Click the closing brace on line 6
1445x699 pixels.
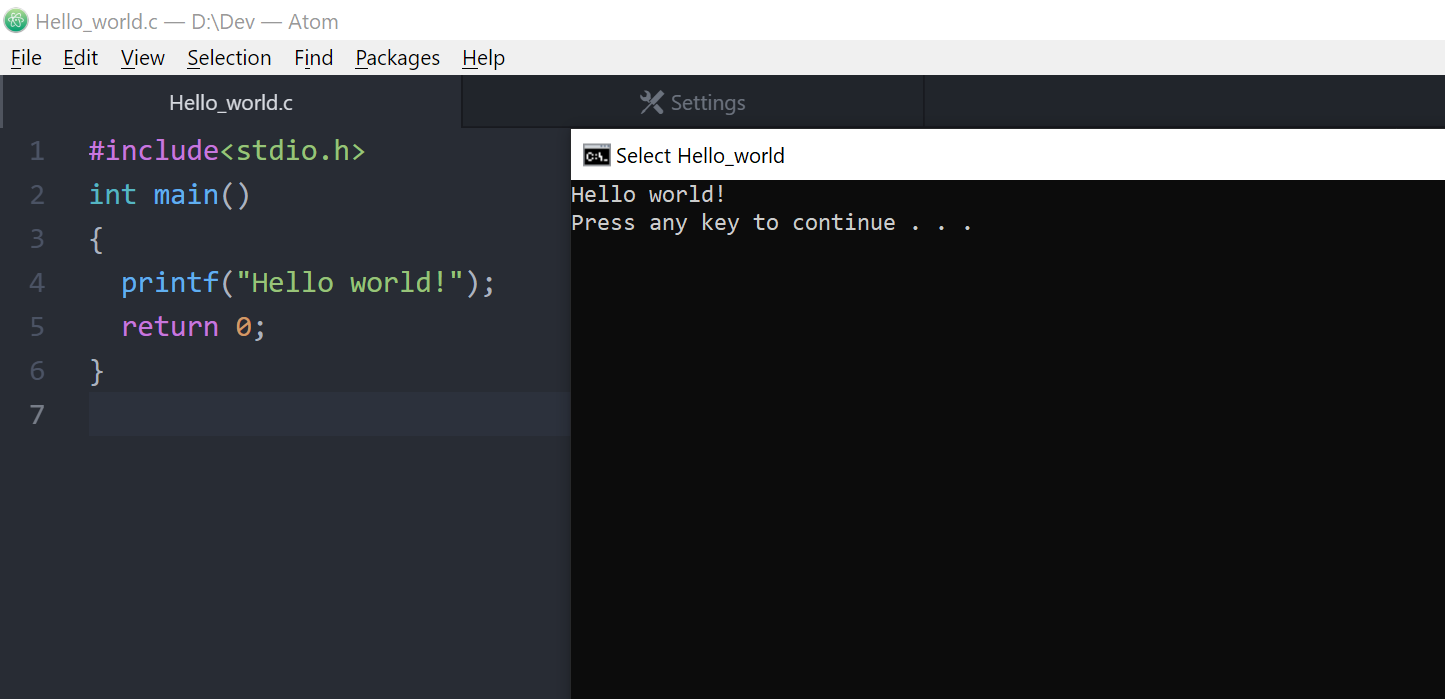[x=97, y=370]
